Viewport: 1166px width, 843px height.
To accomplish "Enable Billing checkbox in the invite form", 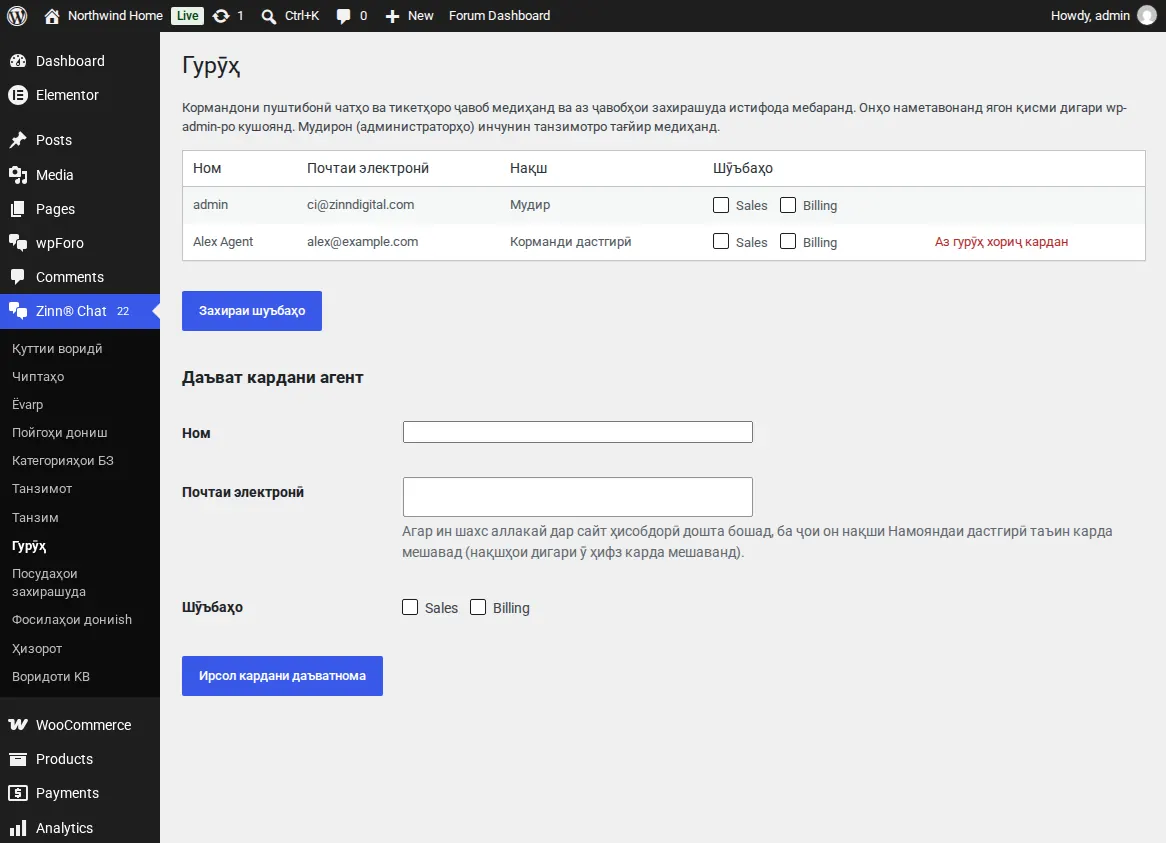I will (x=478, y=607).
